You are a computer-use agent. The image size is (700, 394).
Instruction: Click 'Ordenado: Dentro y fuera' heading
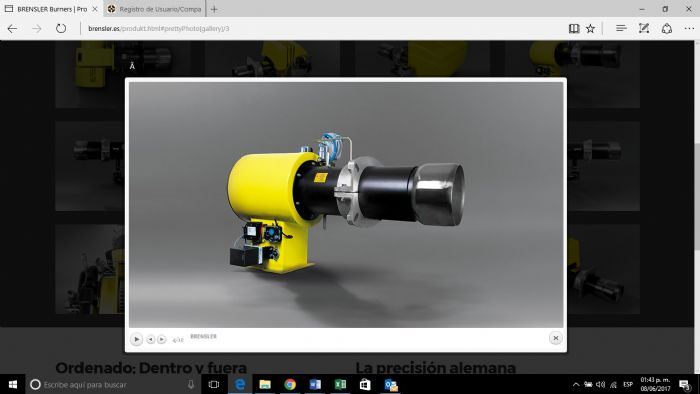(x=151, y=367)
